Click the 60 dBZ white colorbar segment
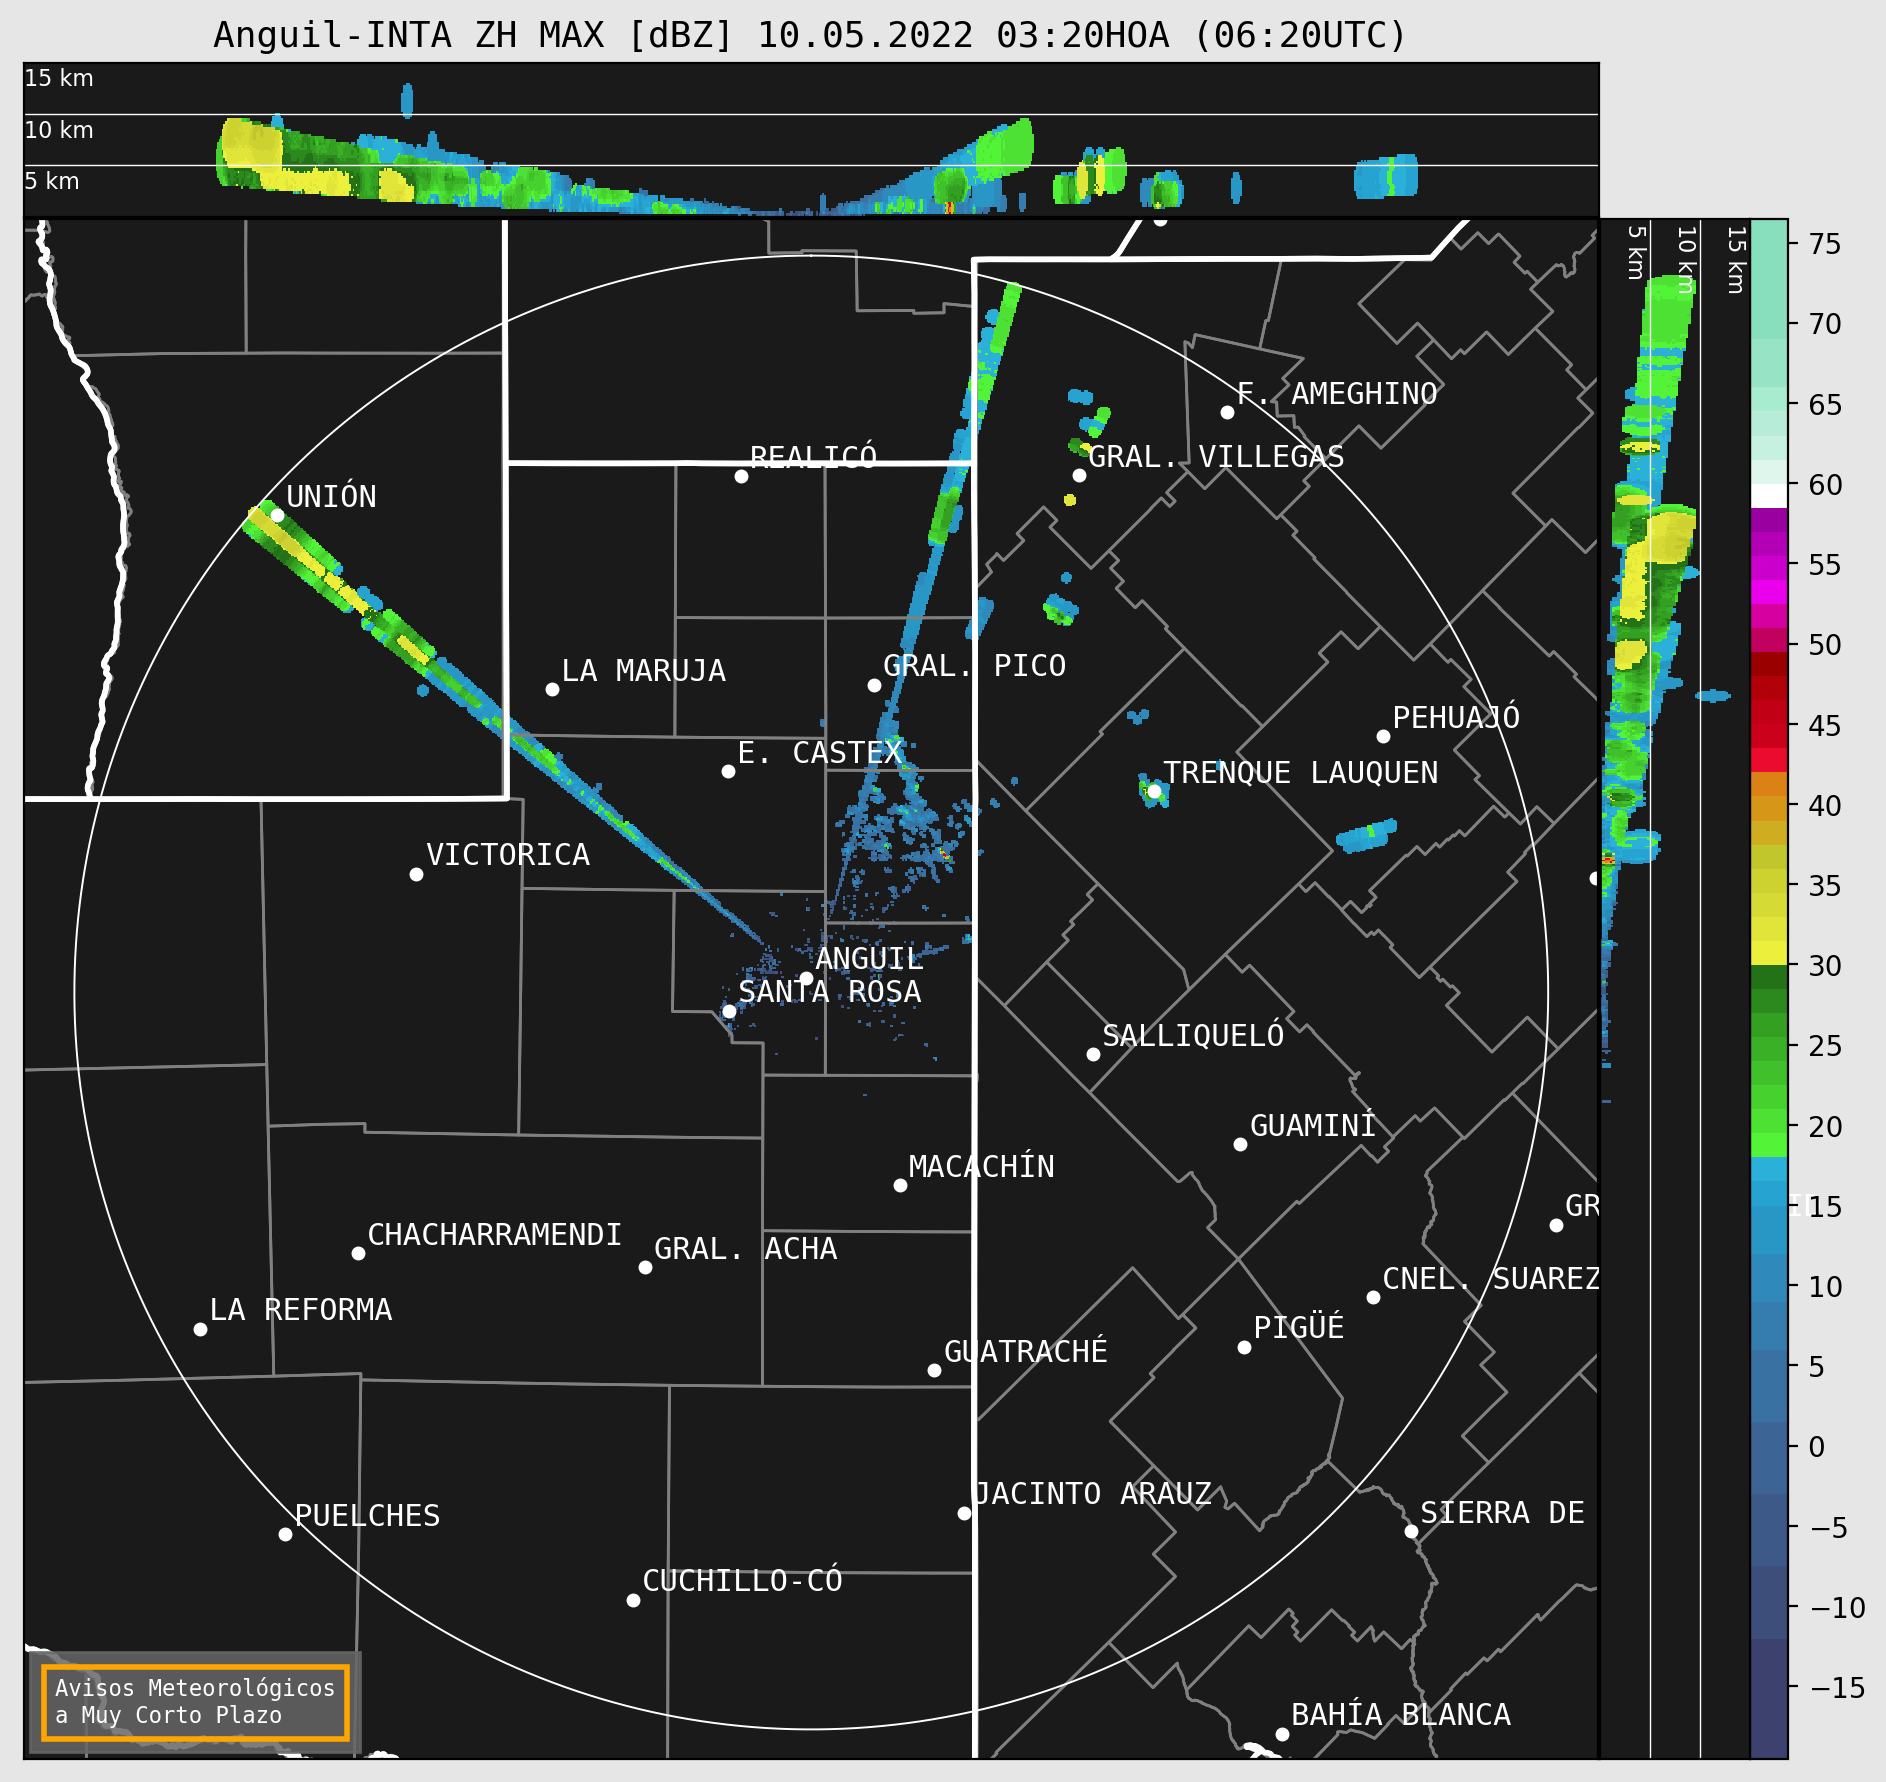 pyautogui.click(x=1769, y=496)
